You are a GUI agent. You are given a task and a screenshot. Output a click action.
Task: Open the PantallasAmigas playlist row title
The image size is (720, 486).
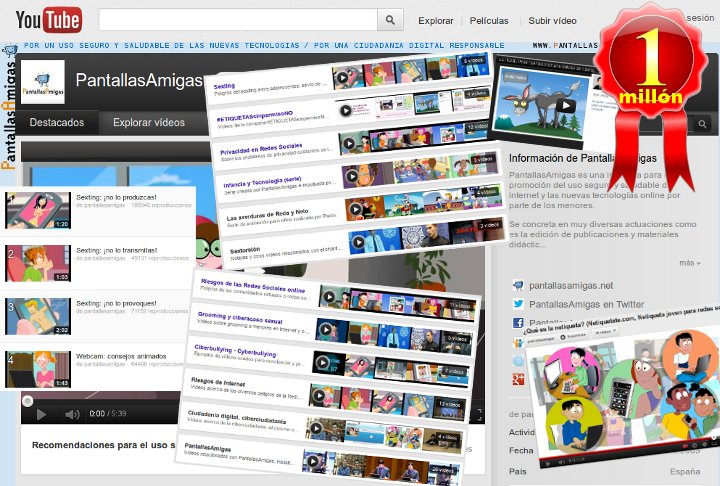[208, 447]
